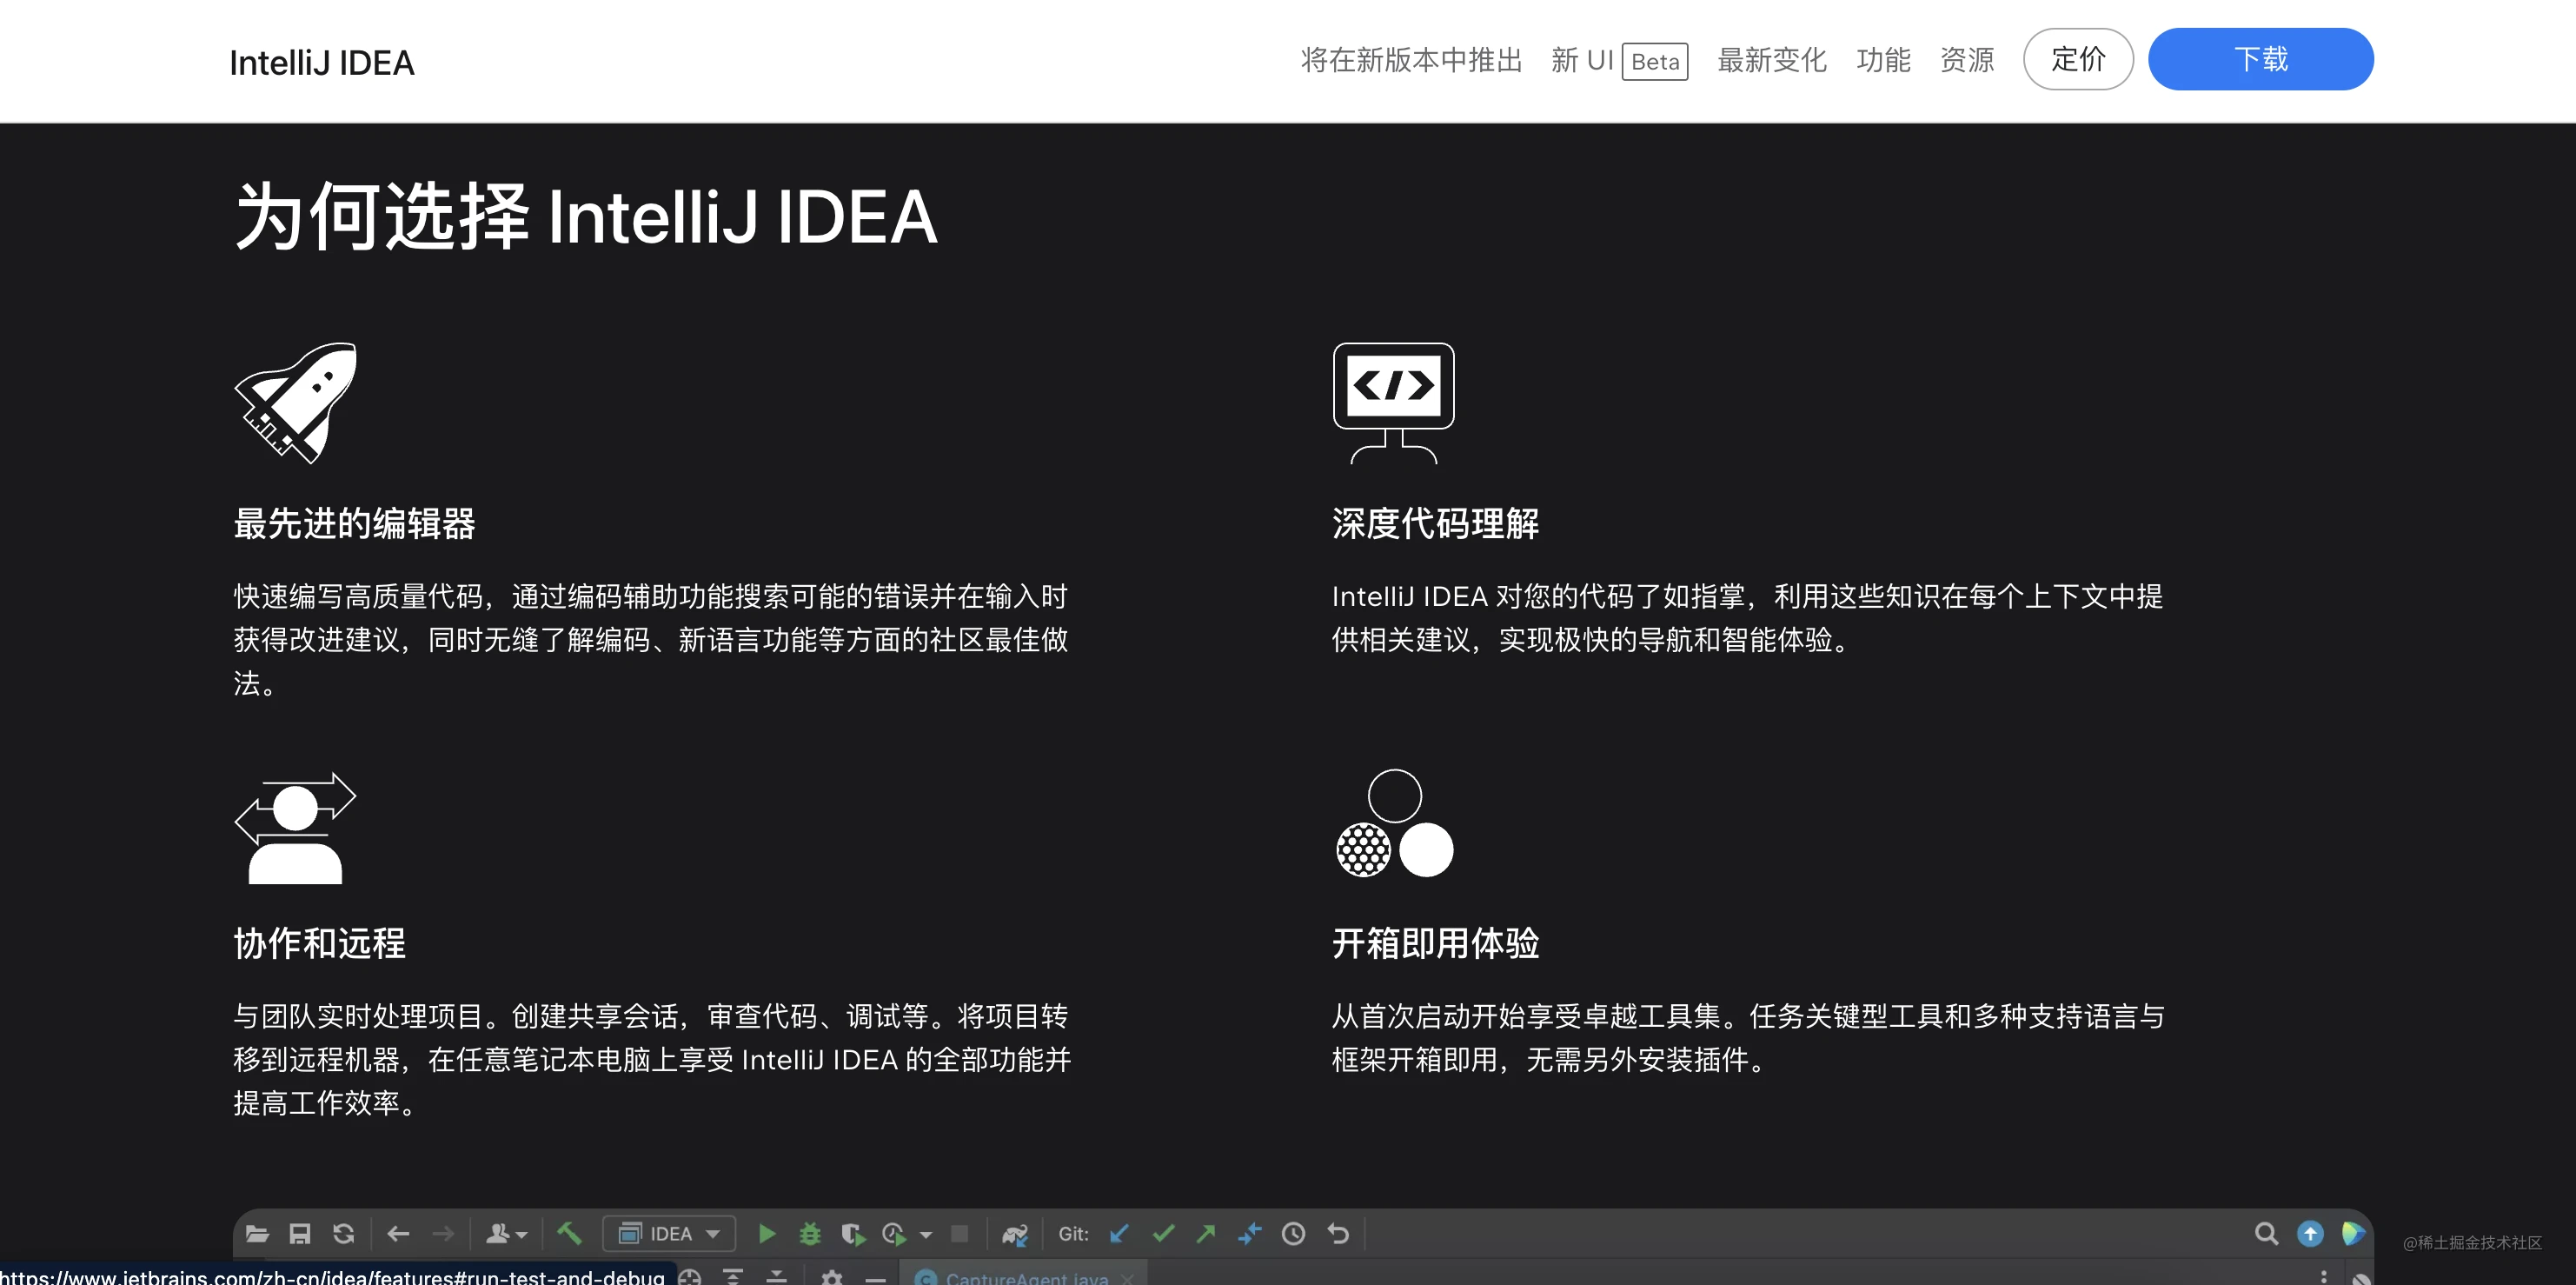Click the green Build hammer icon
The width and height of the screenshot is (2576, 1285).
570,1233
